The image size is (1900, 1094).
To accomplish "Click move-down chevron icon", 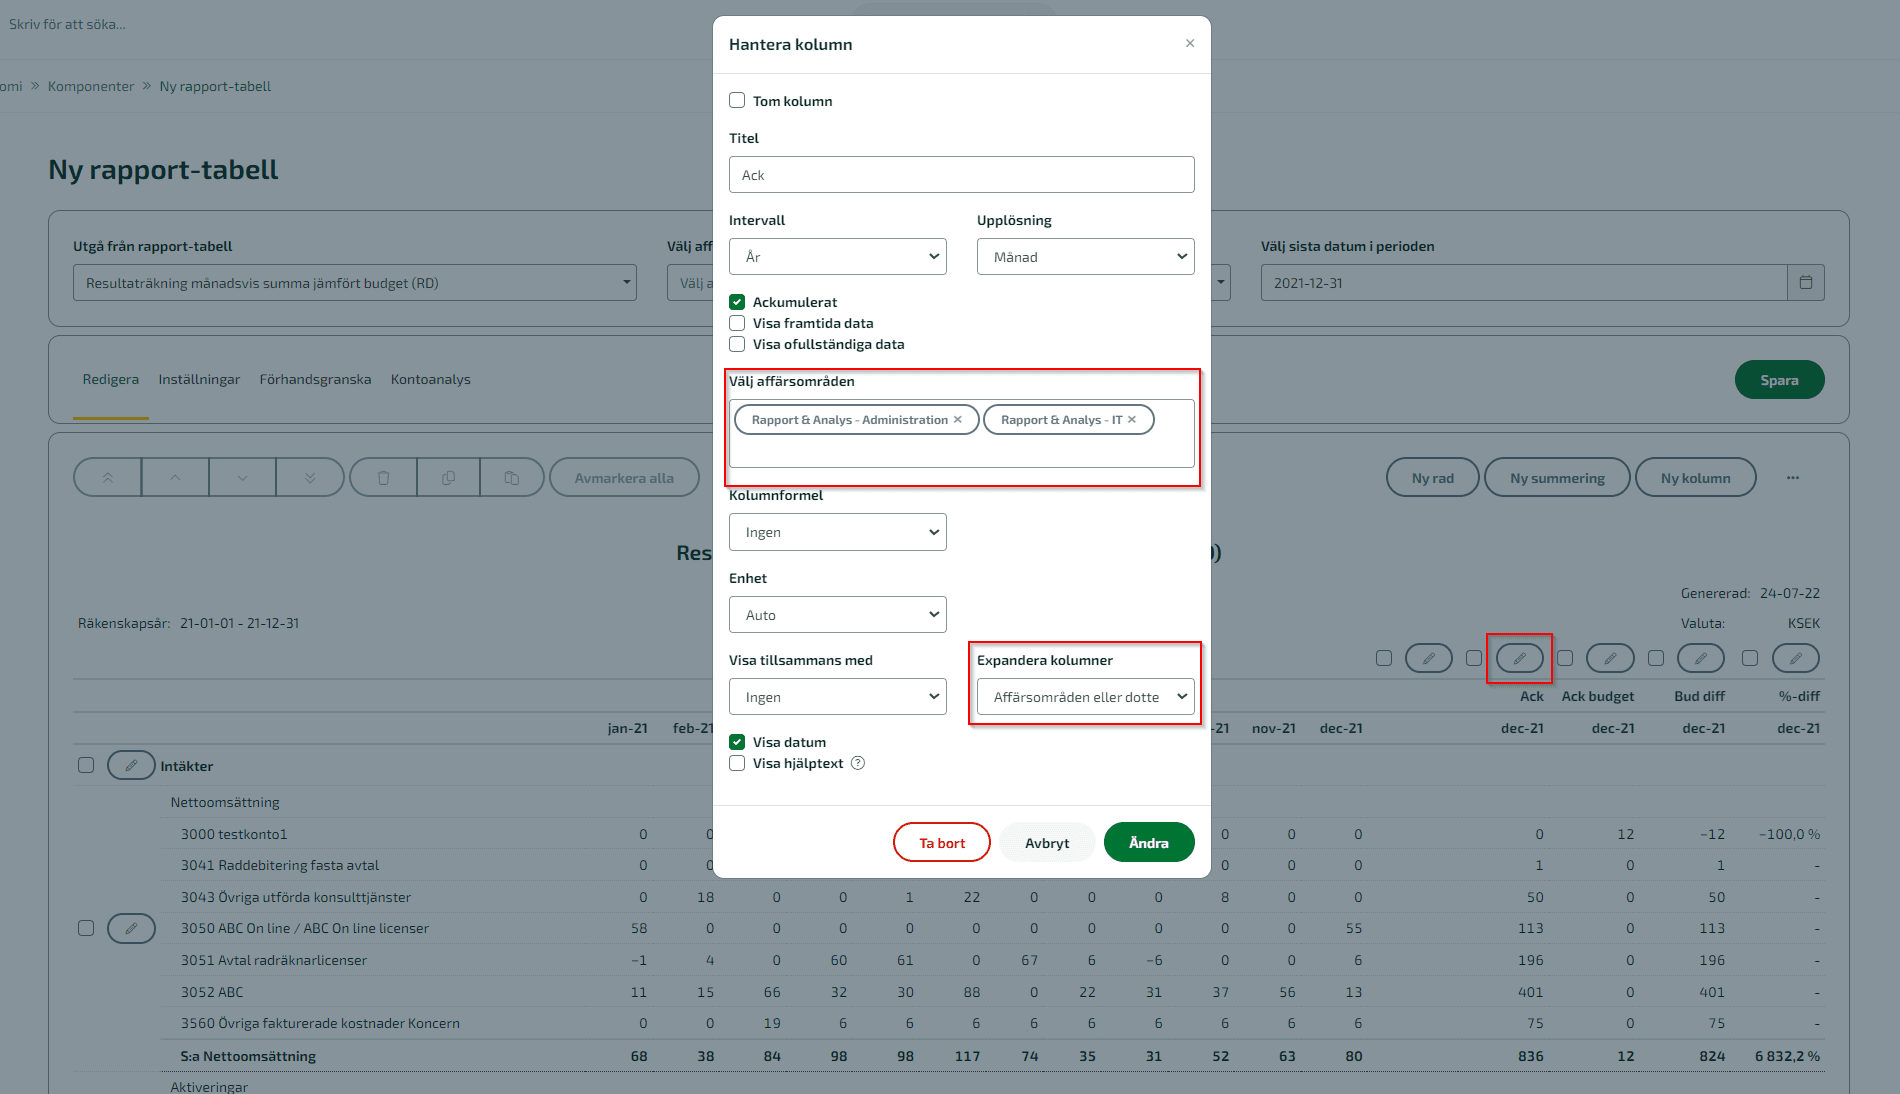I will click(243, 478).
